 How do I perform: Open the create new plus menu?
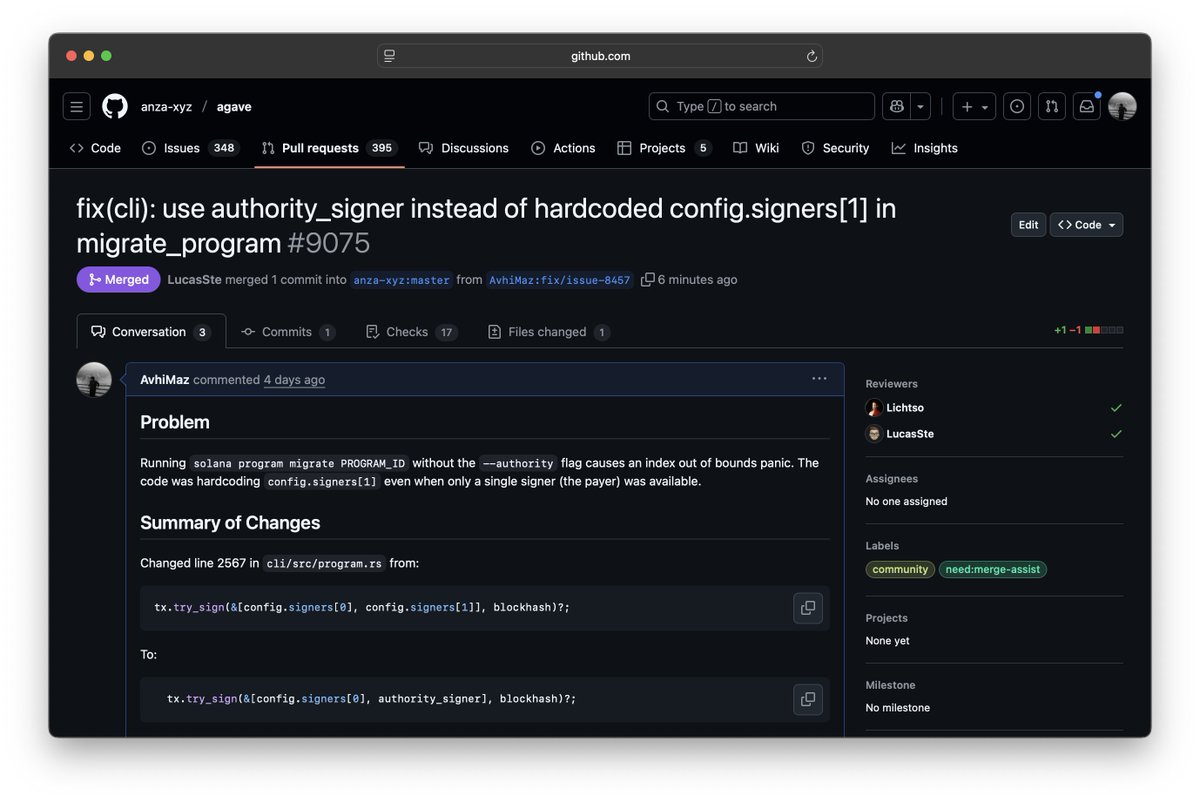974,106
